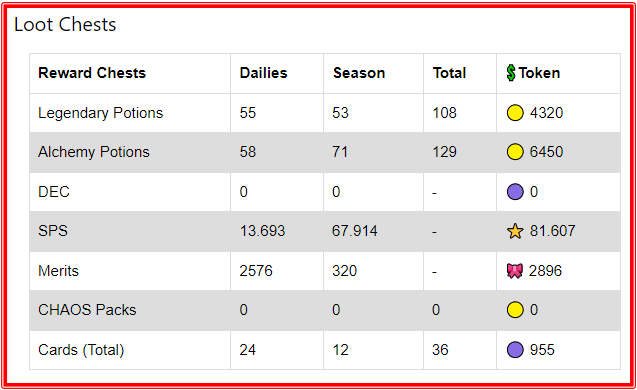Click purple circle icon beside 955

(515, 350)
